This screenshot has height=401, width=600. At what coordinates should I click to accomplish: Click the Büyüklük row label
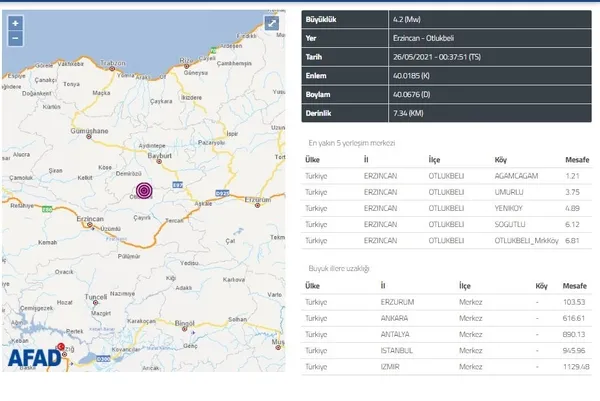coord(321,20)
